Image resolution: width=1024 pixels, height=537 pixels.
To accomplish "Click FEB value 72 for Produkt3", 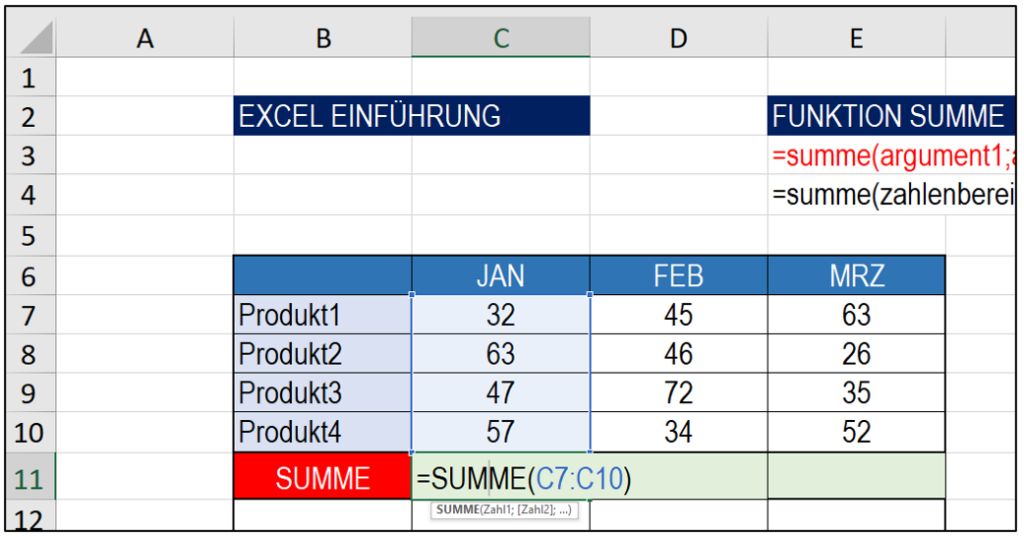I will tap(679, 393).
